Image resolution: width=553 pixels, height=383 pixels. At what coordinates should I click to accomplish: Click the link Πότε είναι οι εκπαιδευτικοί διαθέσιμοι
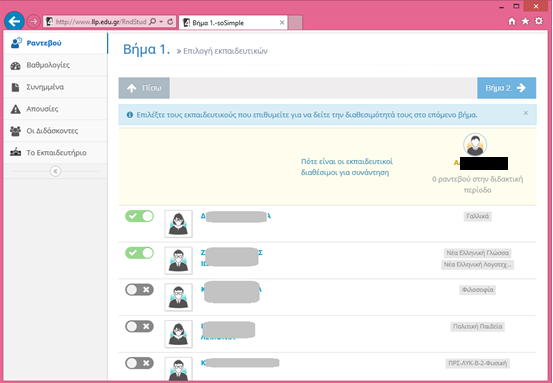[346, 167]
